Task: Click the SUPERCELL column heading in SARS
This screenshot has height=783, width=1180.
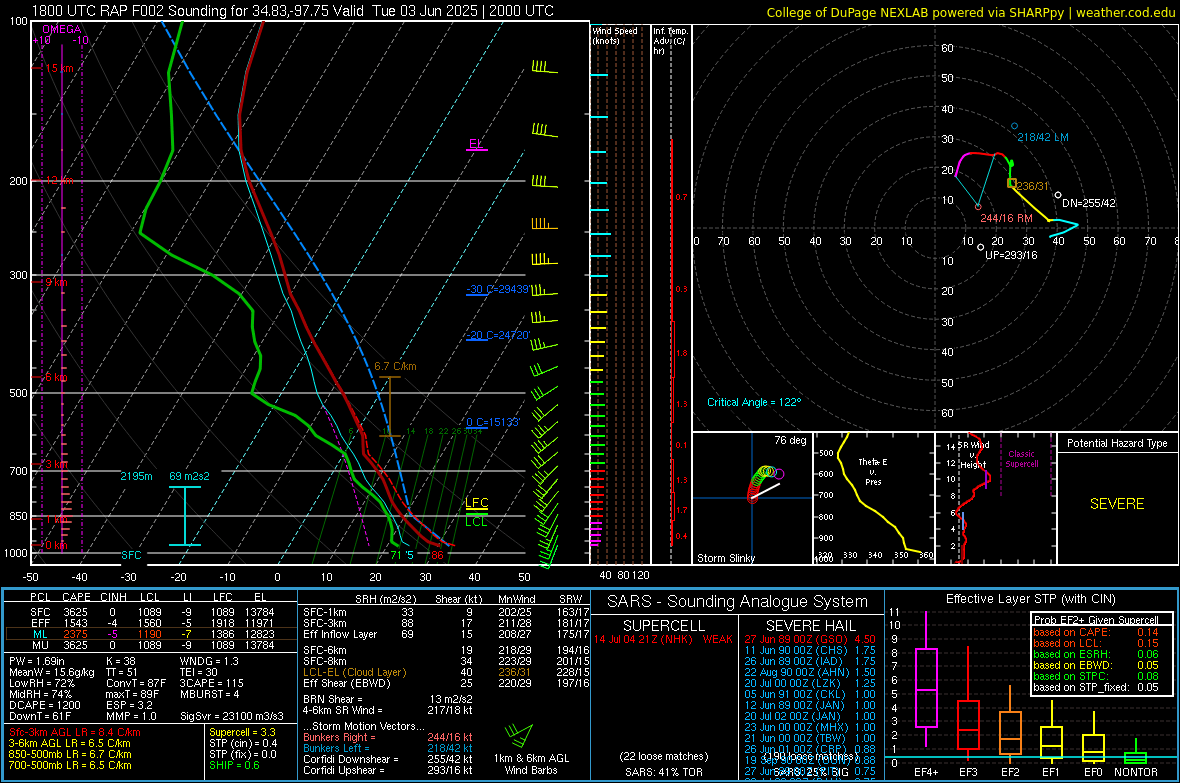Action: pyautogui.click(x=664, y=626)
